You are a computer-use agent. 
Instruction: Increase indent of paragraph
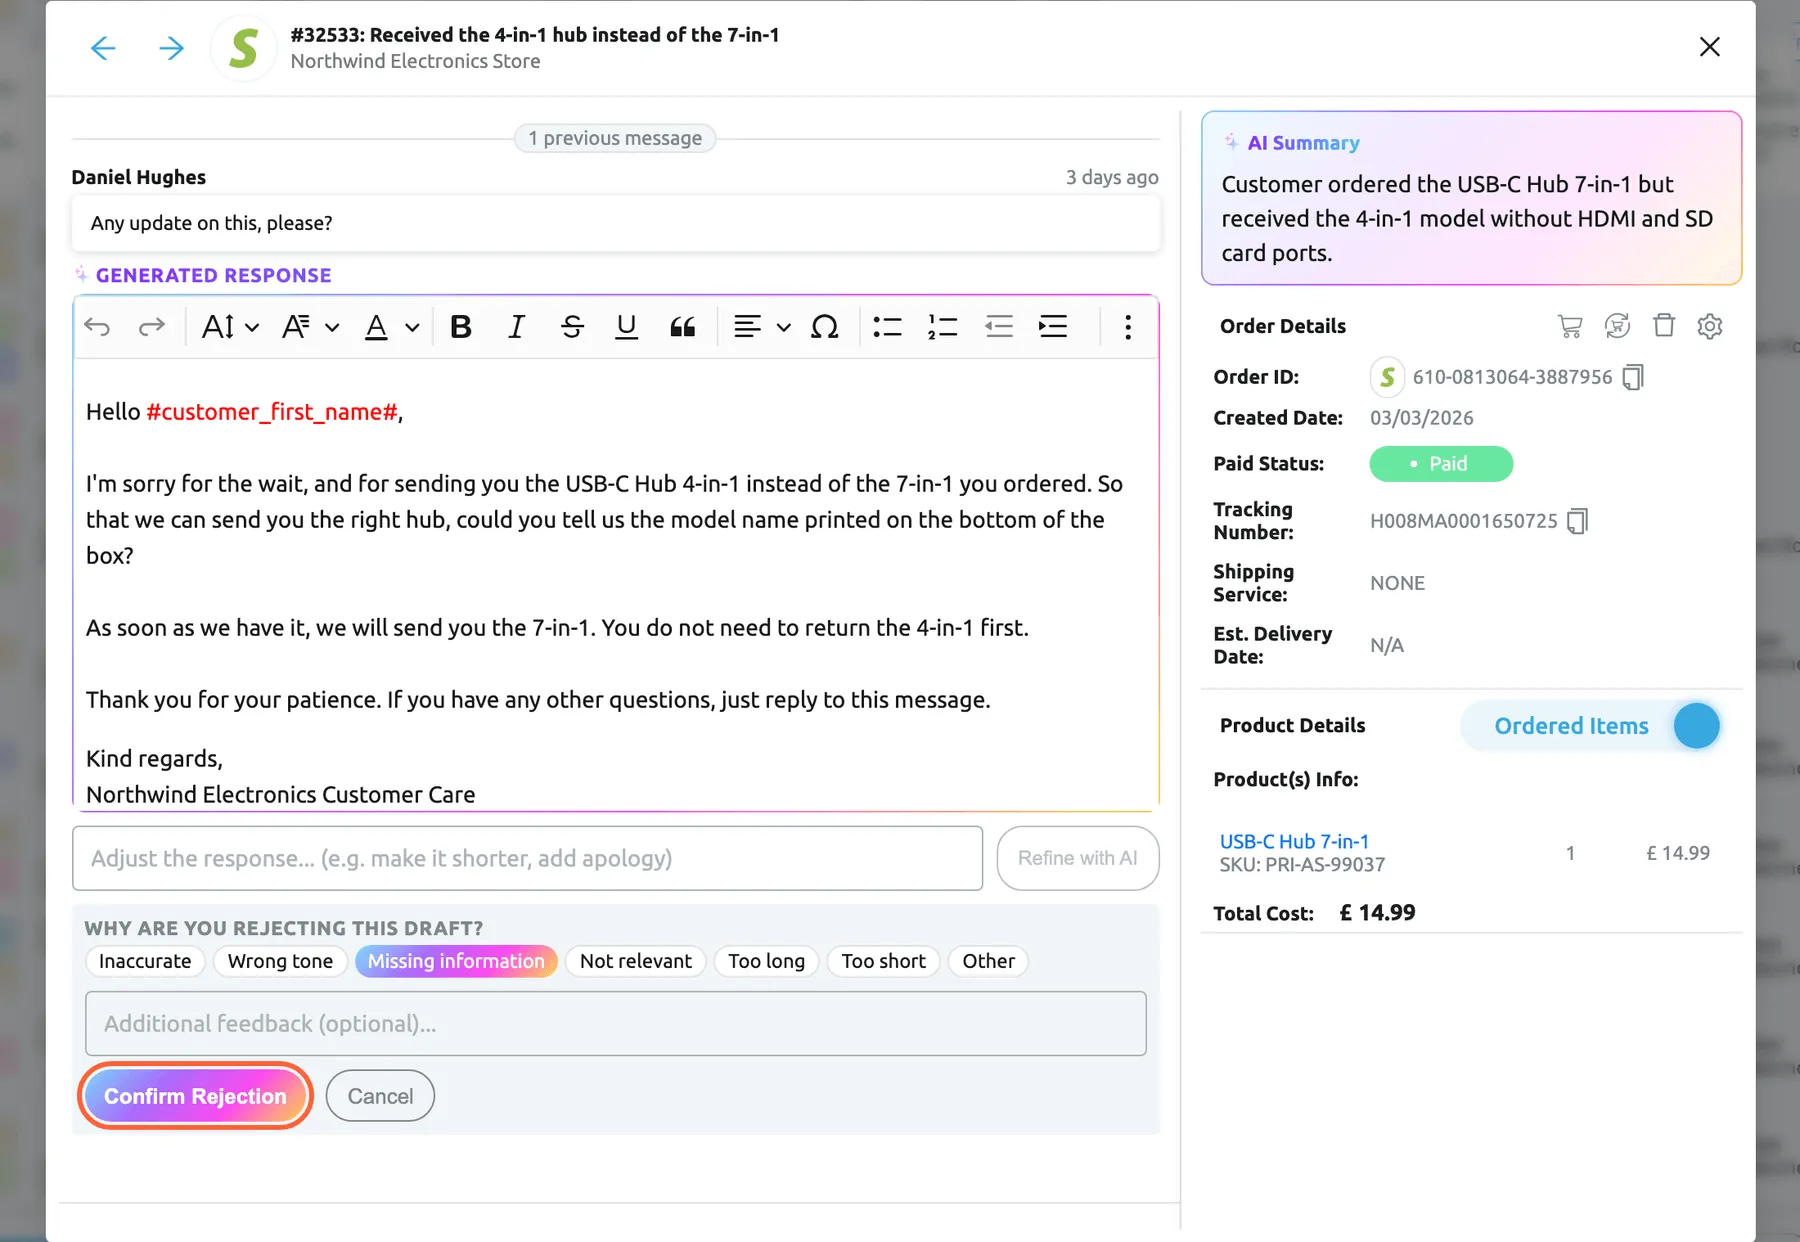pos(1053,327)
